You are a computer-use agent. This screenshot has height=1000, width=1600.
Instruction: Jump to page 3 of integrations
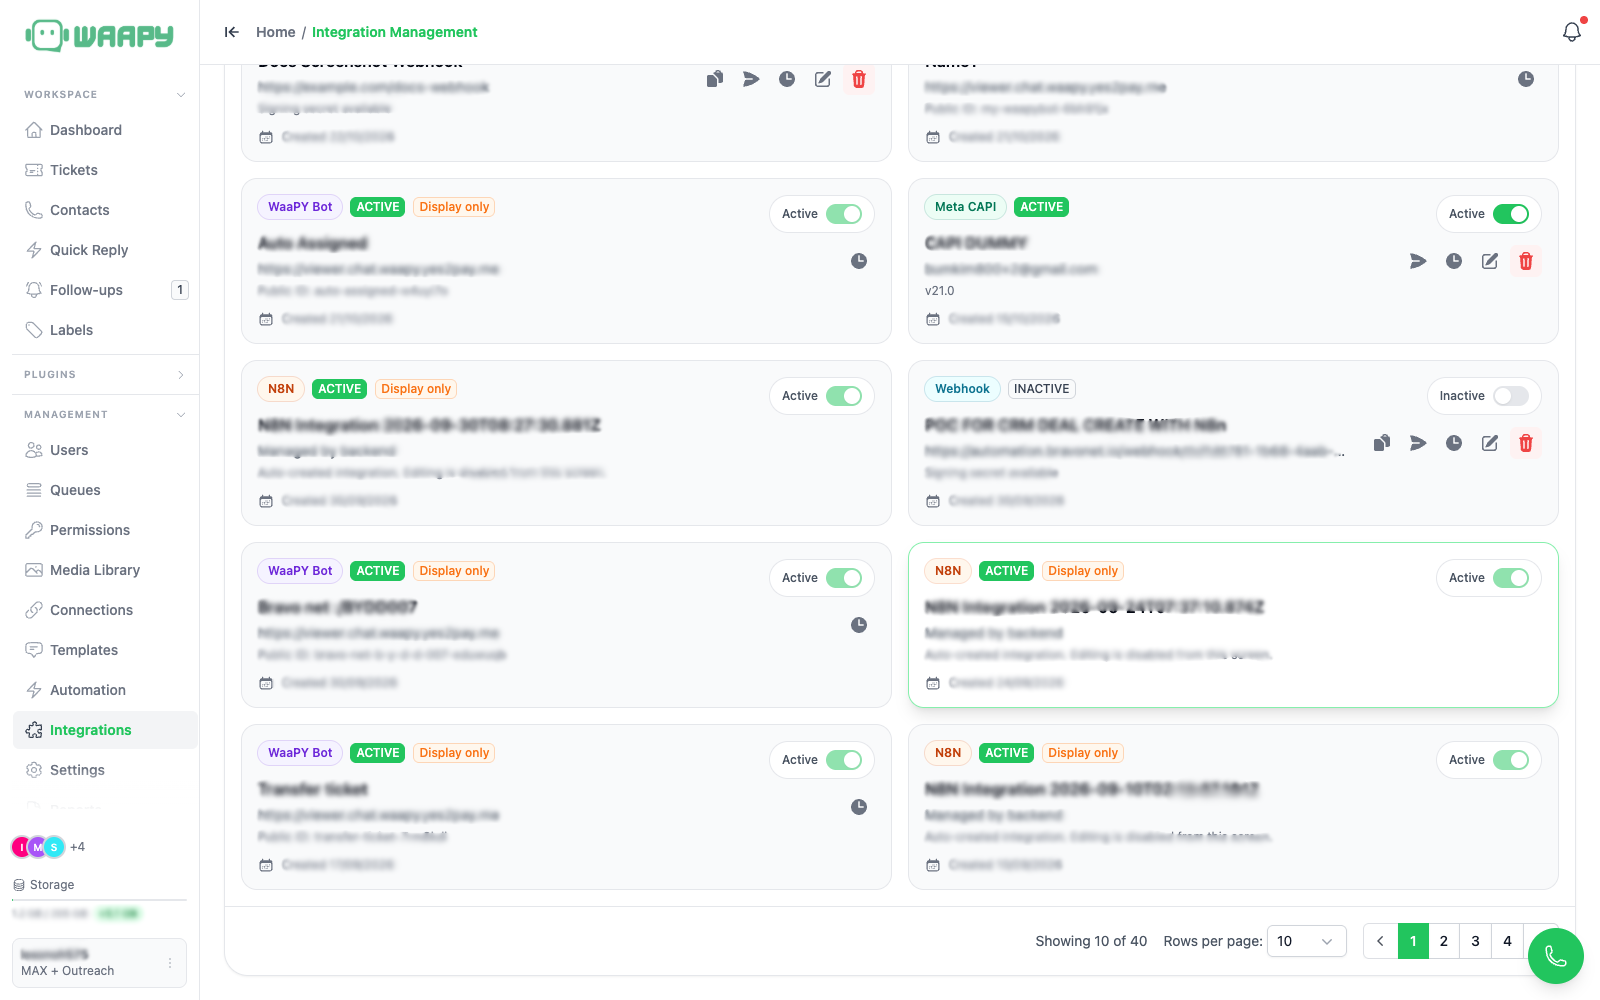(1476, 941)
